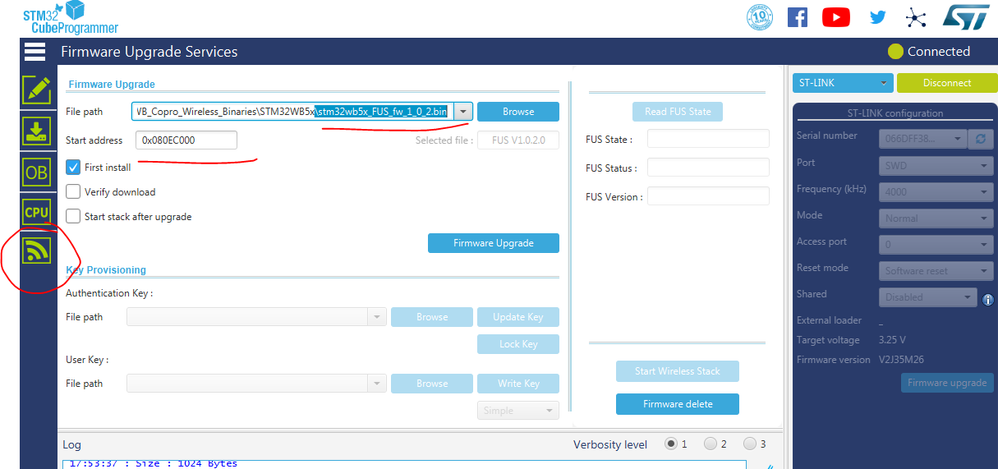
Task: Browse for the User Key file
Action: (x=432, y=384)
